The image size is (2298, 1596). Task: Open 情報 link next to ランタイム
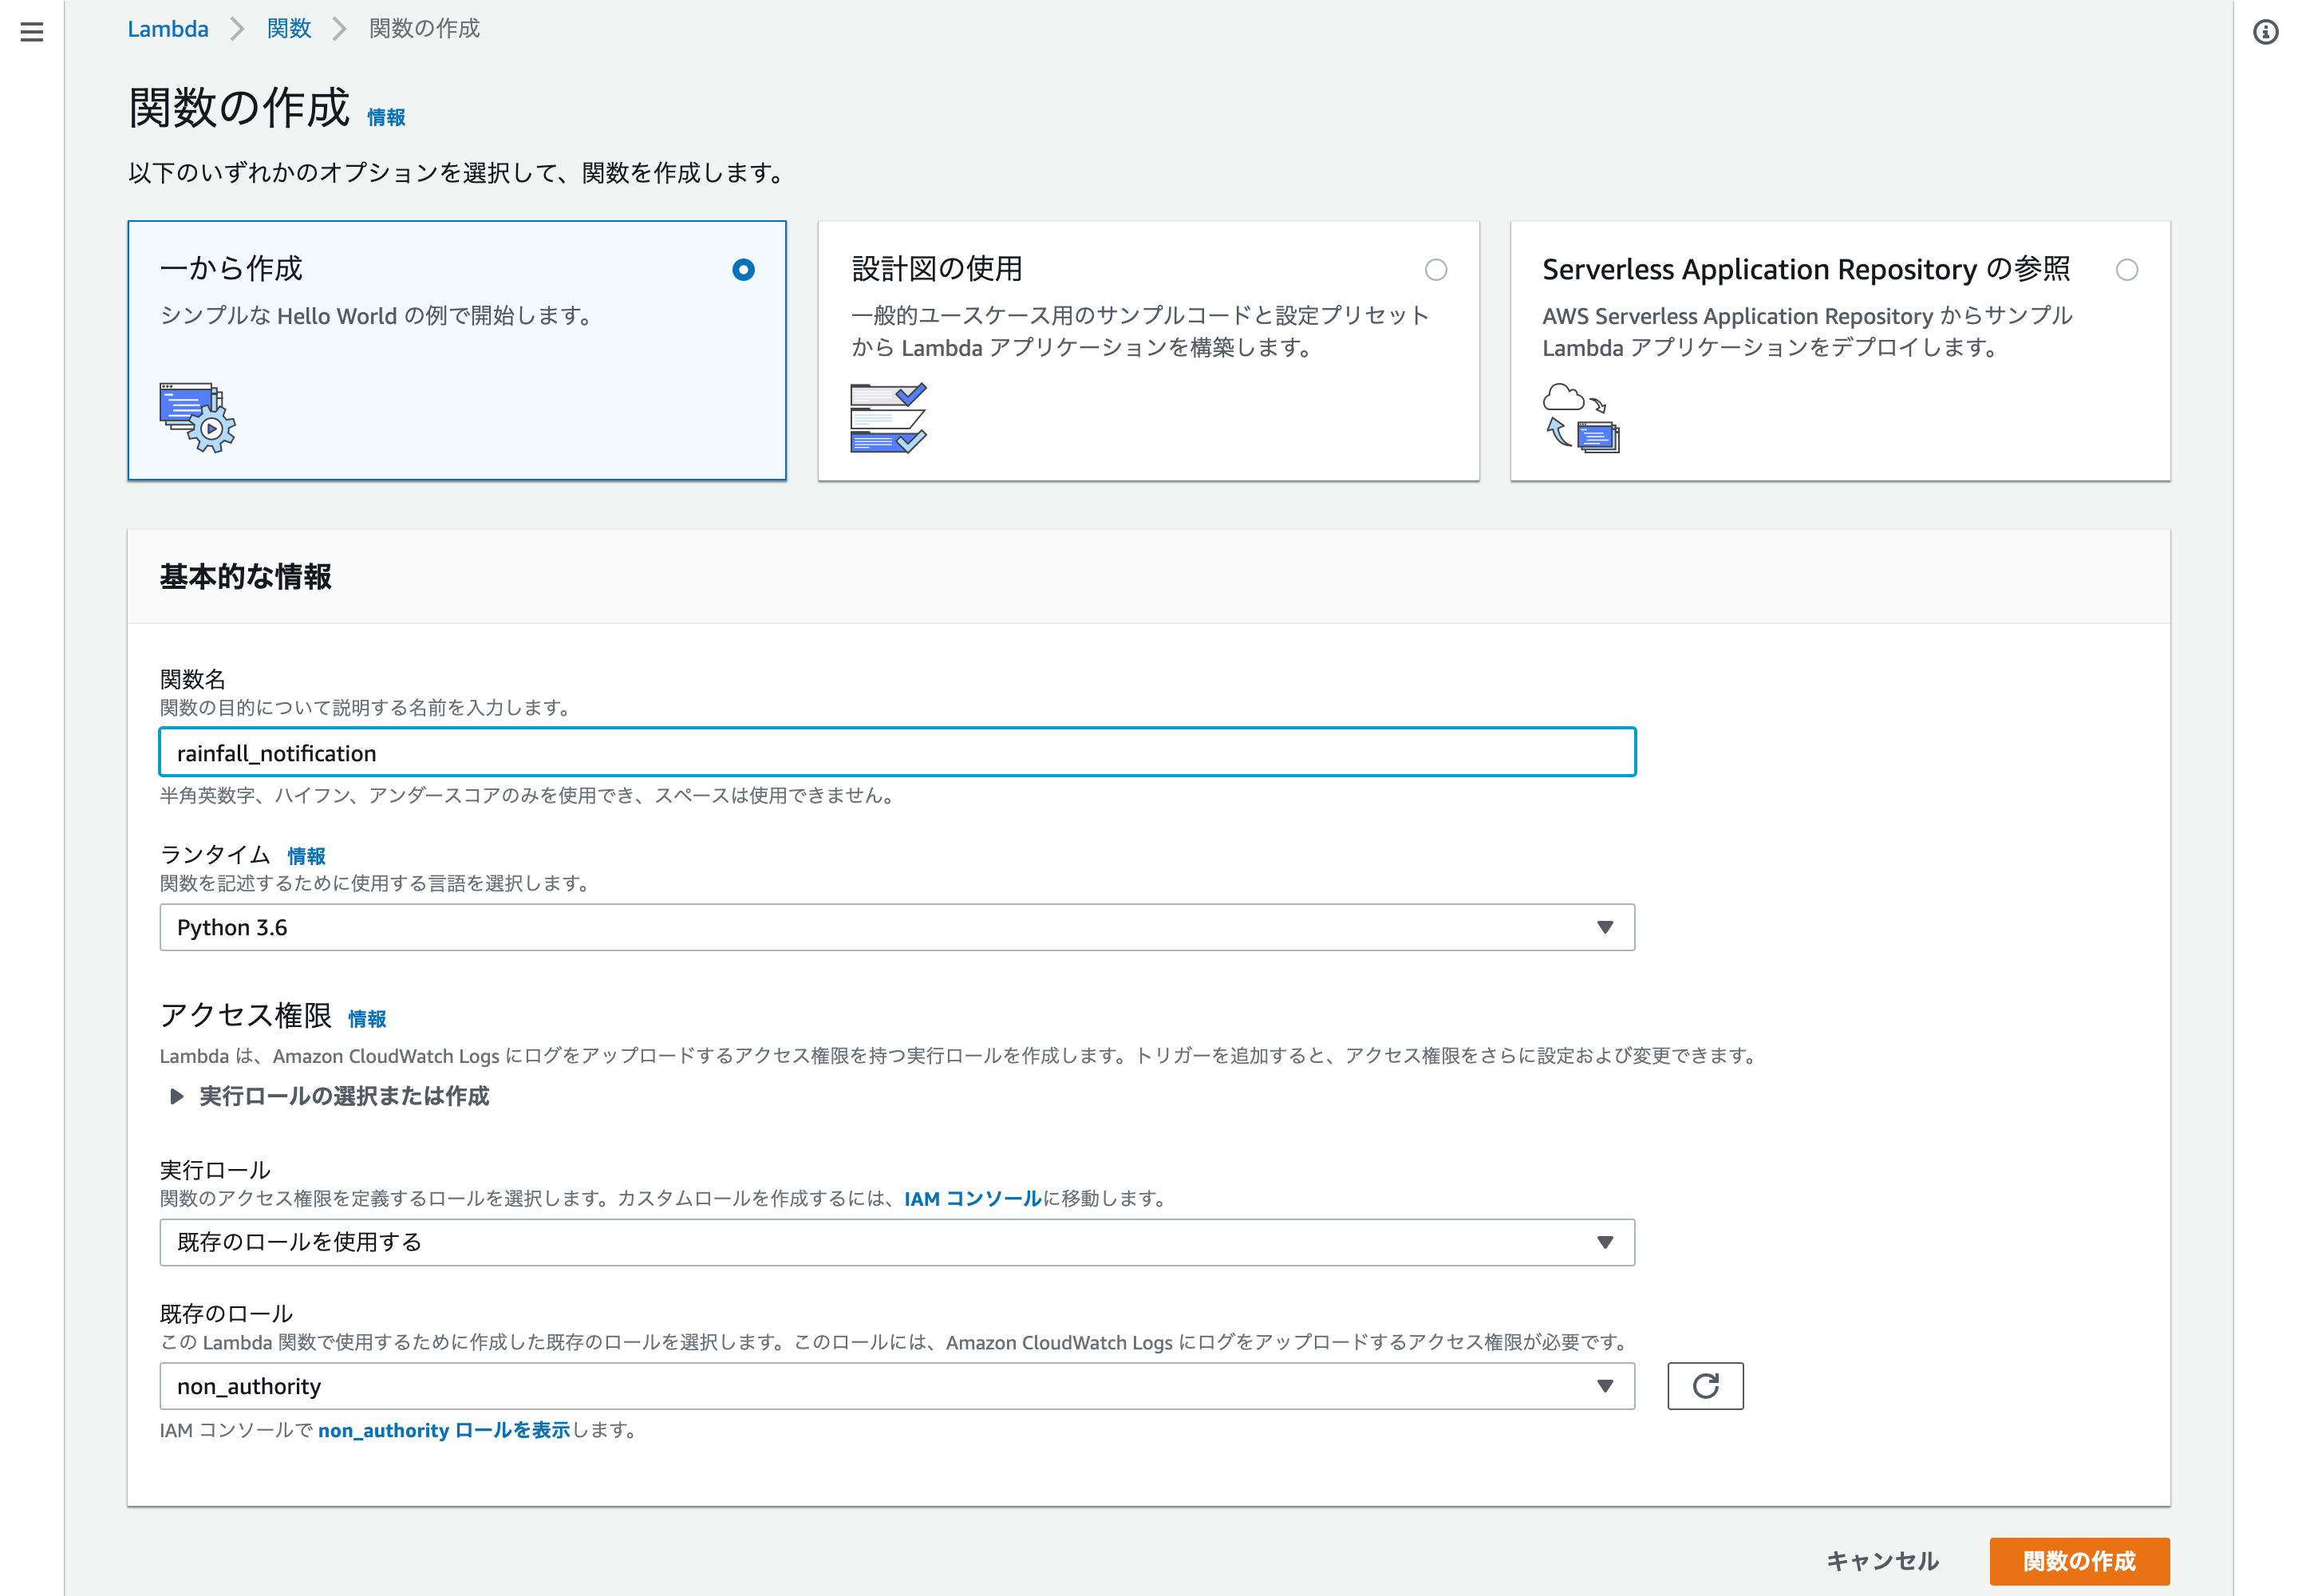click(x=306, y=856)
